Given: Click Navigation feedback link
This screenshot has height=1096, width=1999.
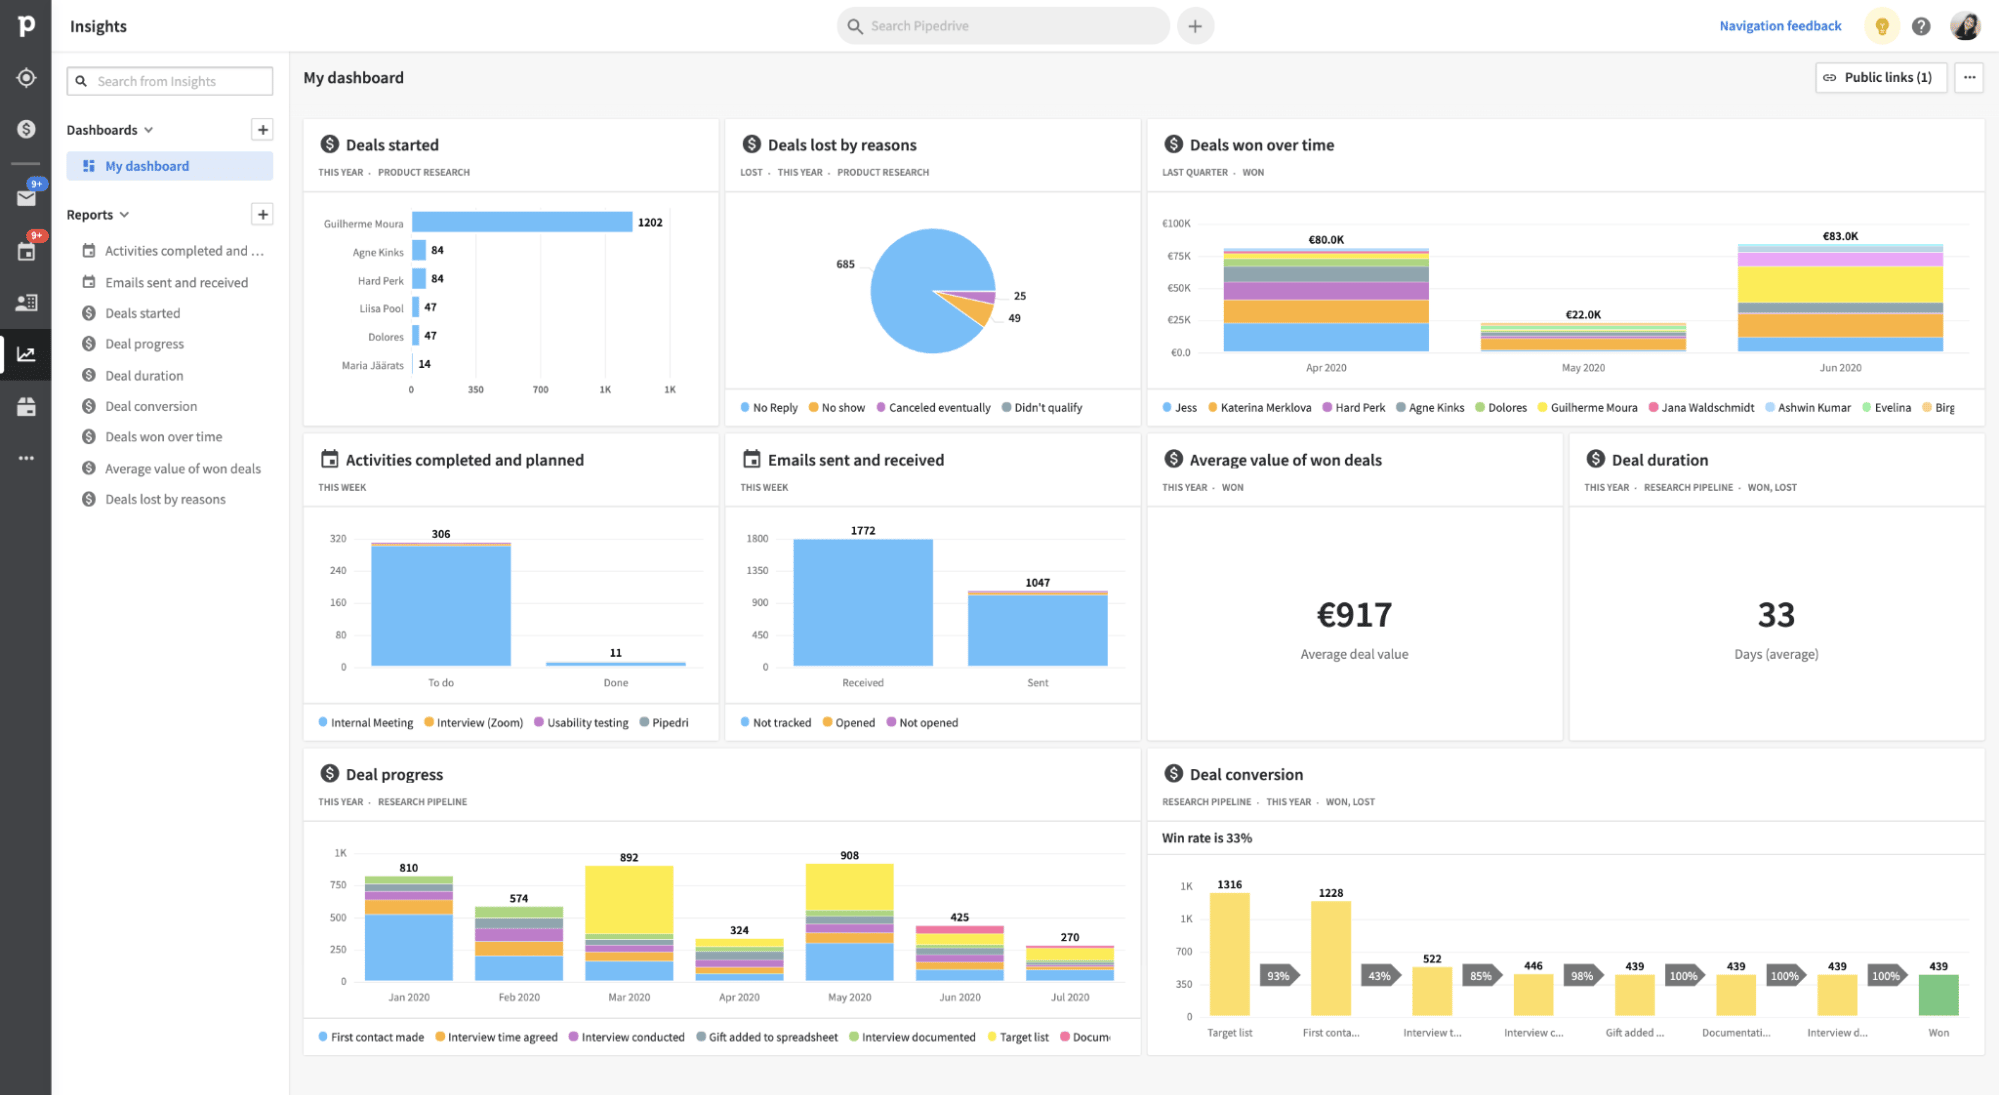Looking at the screenshot, I should [x=1782, y=26].
